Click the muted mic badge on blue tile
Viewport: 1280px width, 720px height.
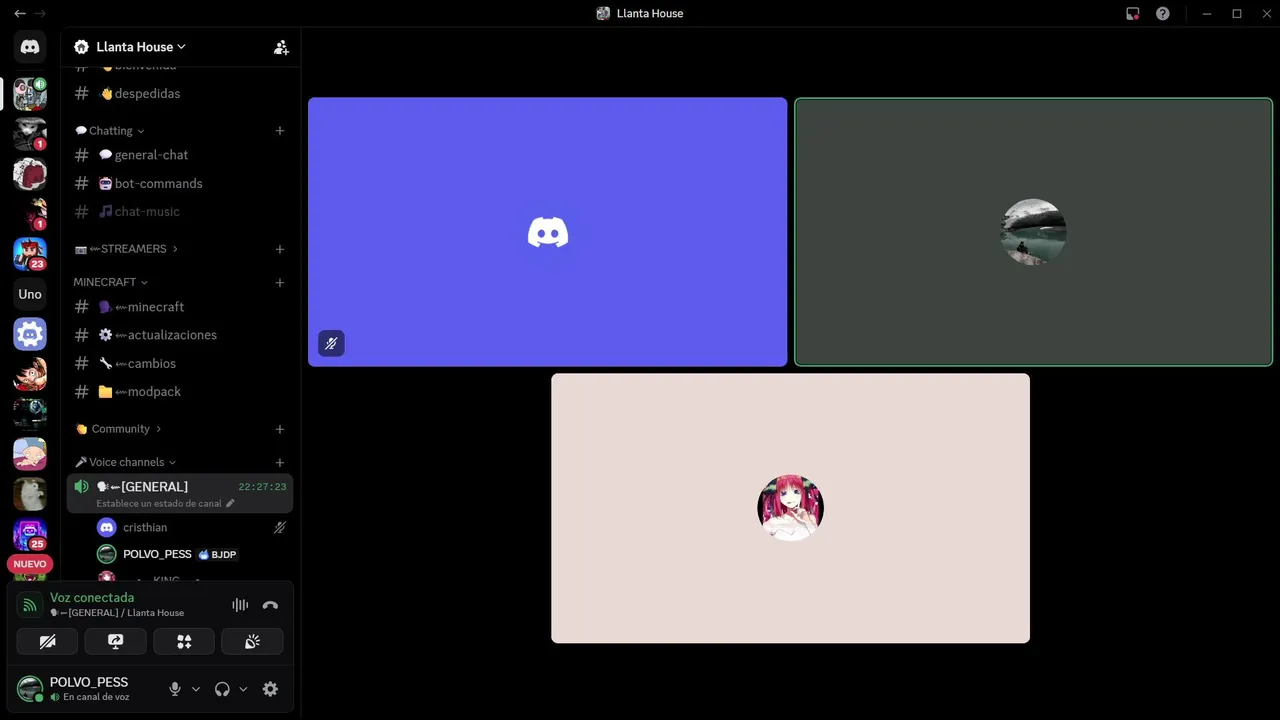331,343
